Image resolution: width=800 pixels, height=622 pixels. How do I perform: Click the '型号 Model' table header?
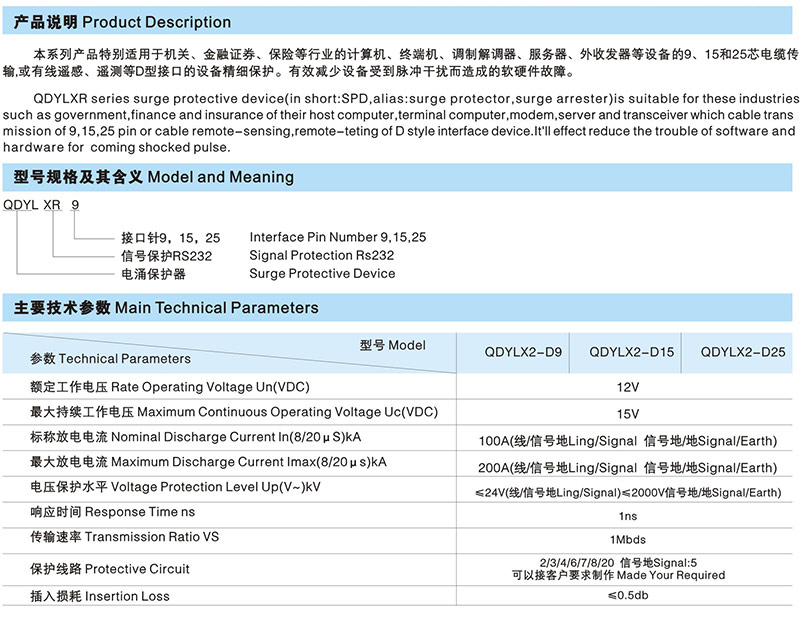coord(392,345)
